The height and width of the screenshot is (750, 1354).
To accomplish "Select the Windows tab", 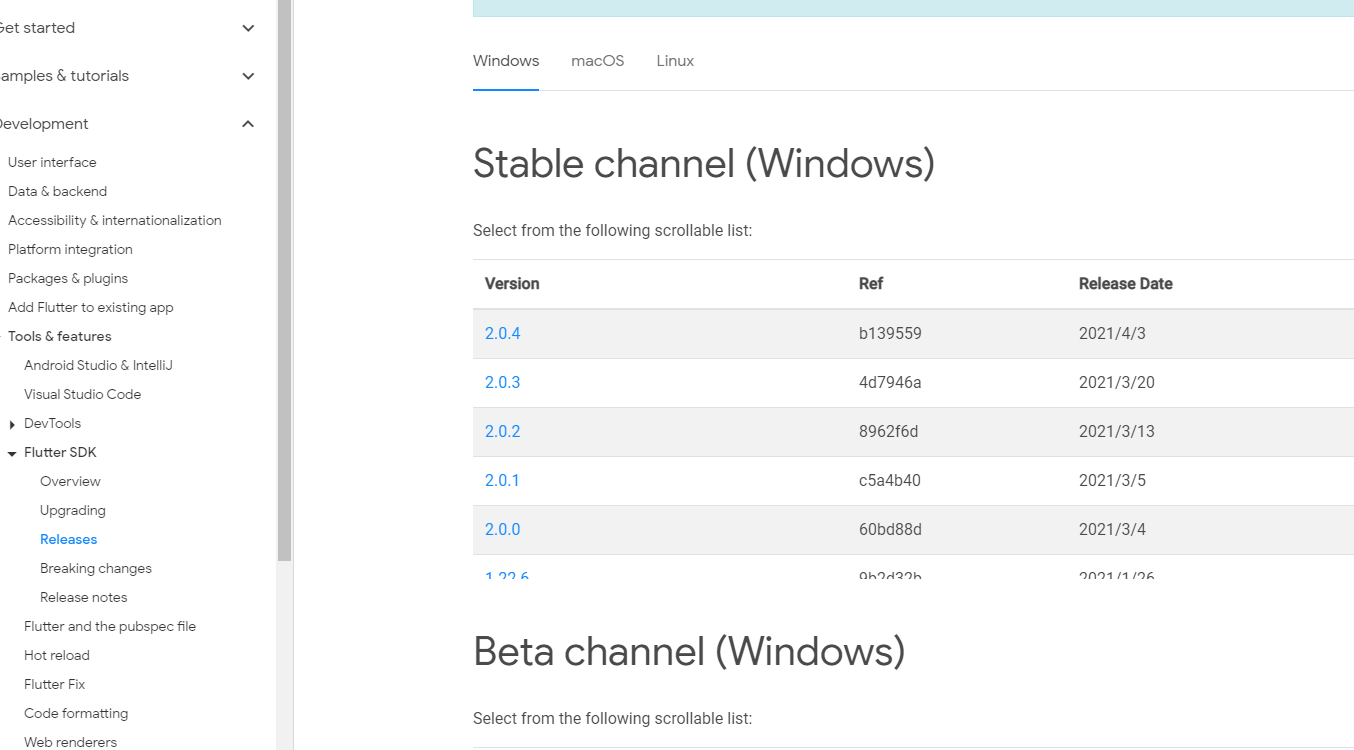I will click(x=506, y=61).
